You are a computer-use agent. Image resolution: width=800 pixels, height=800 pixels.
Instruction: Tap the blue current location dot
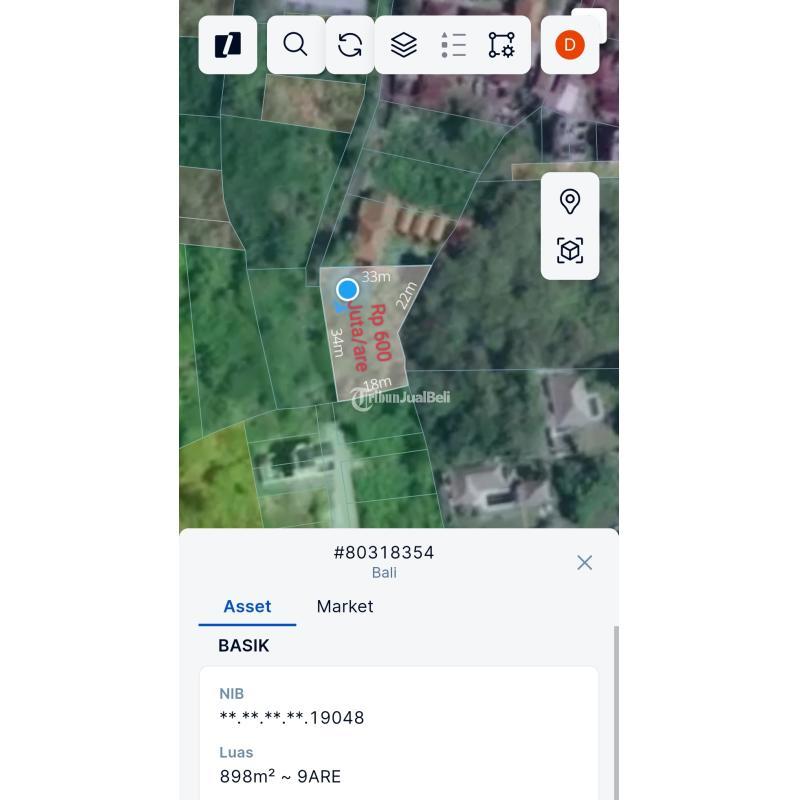(x=347, y=289)
